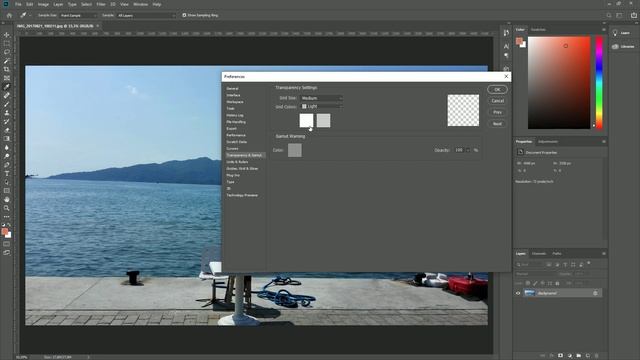This screenshot has width=640, height=360.
Task: Open the Opacity slider arrow in Gamut Warning
Action: [x=468, y=150]
